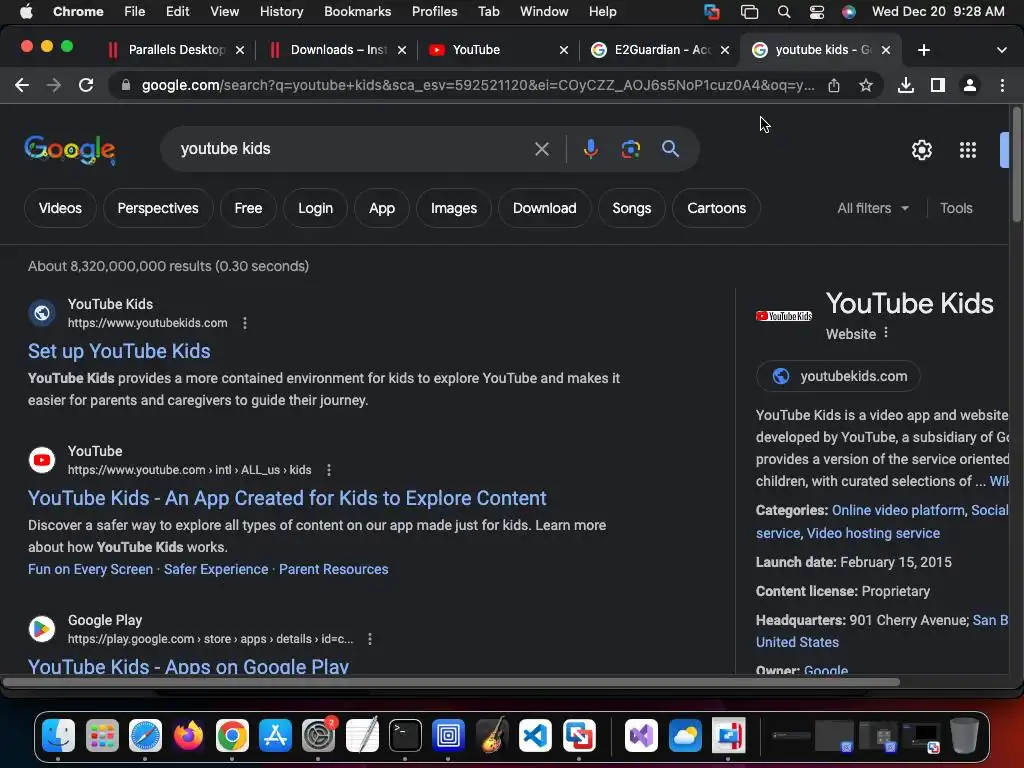This screenshot has height=768, width=1024.
Task: Open Fun on Every Screen sitelink
Action: [90, 569]
